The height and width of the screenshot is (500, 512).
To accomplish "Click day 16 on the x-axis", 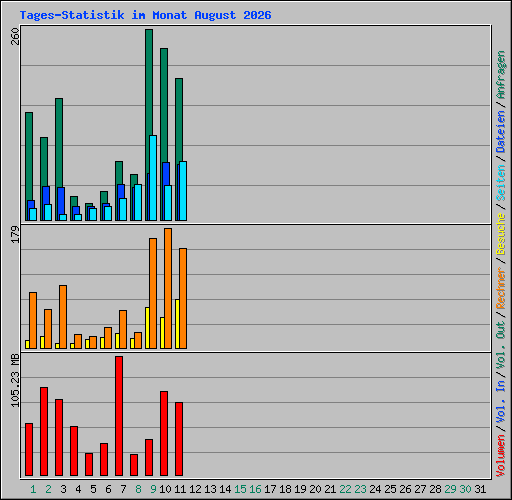I will pyautogui.click(x=255, y=489).
